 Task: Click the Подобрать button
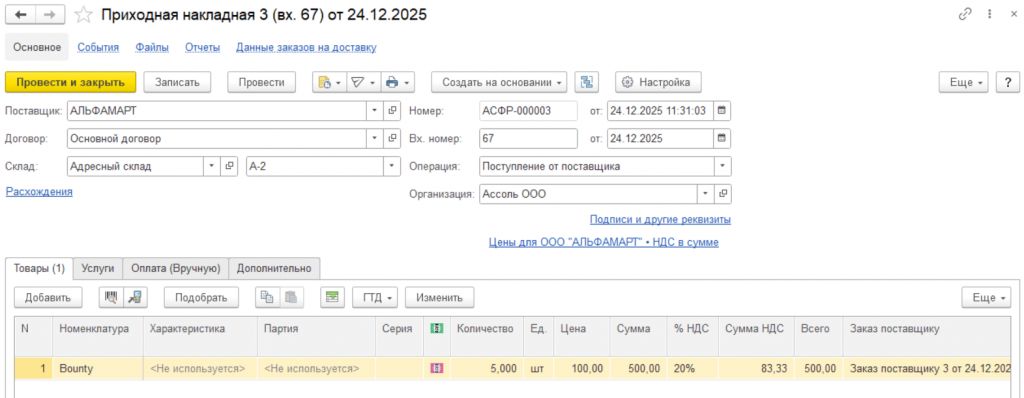coord(201,297)
